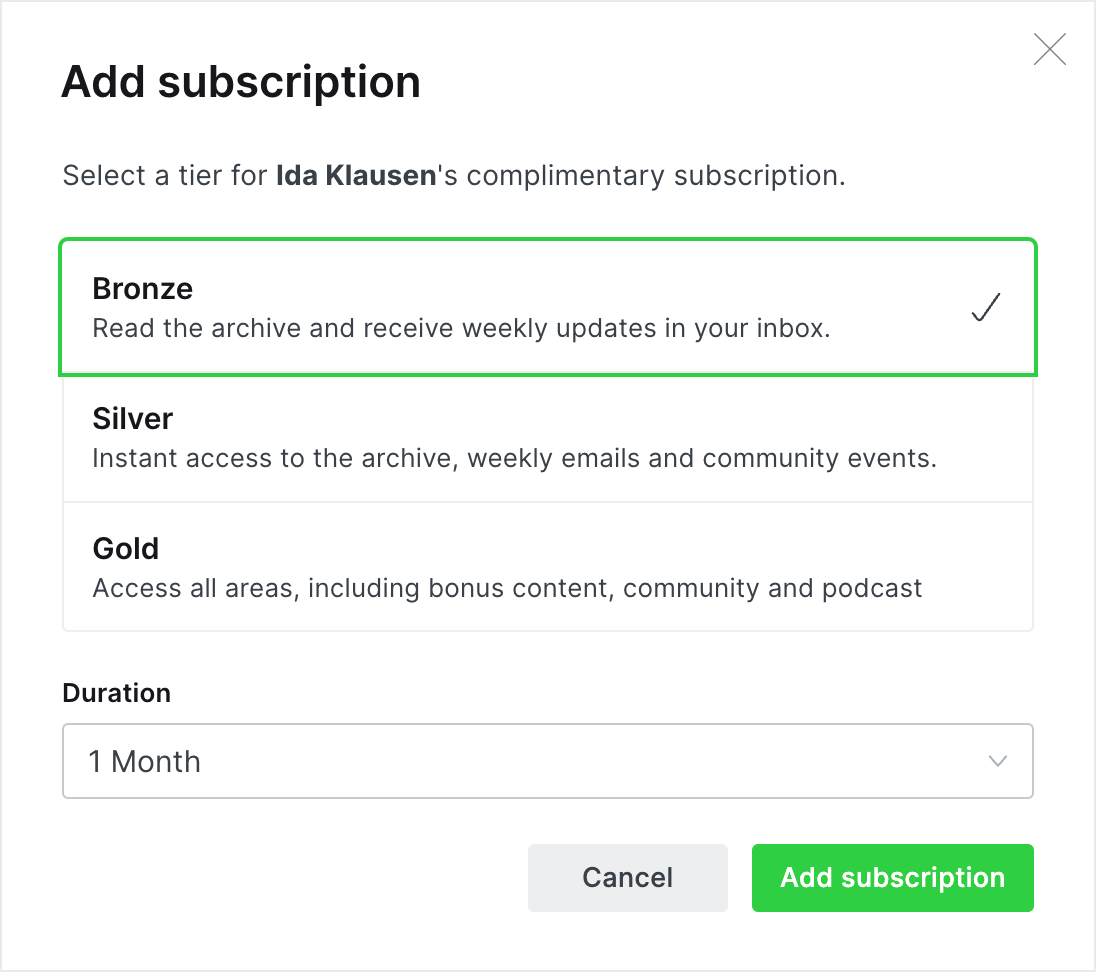1096x972 pixels.
Task: Click Gold's bonus content description text
Action: pyautogui.click(x=507, y=588)
